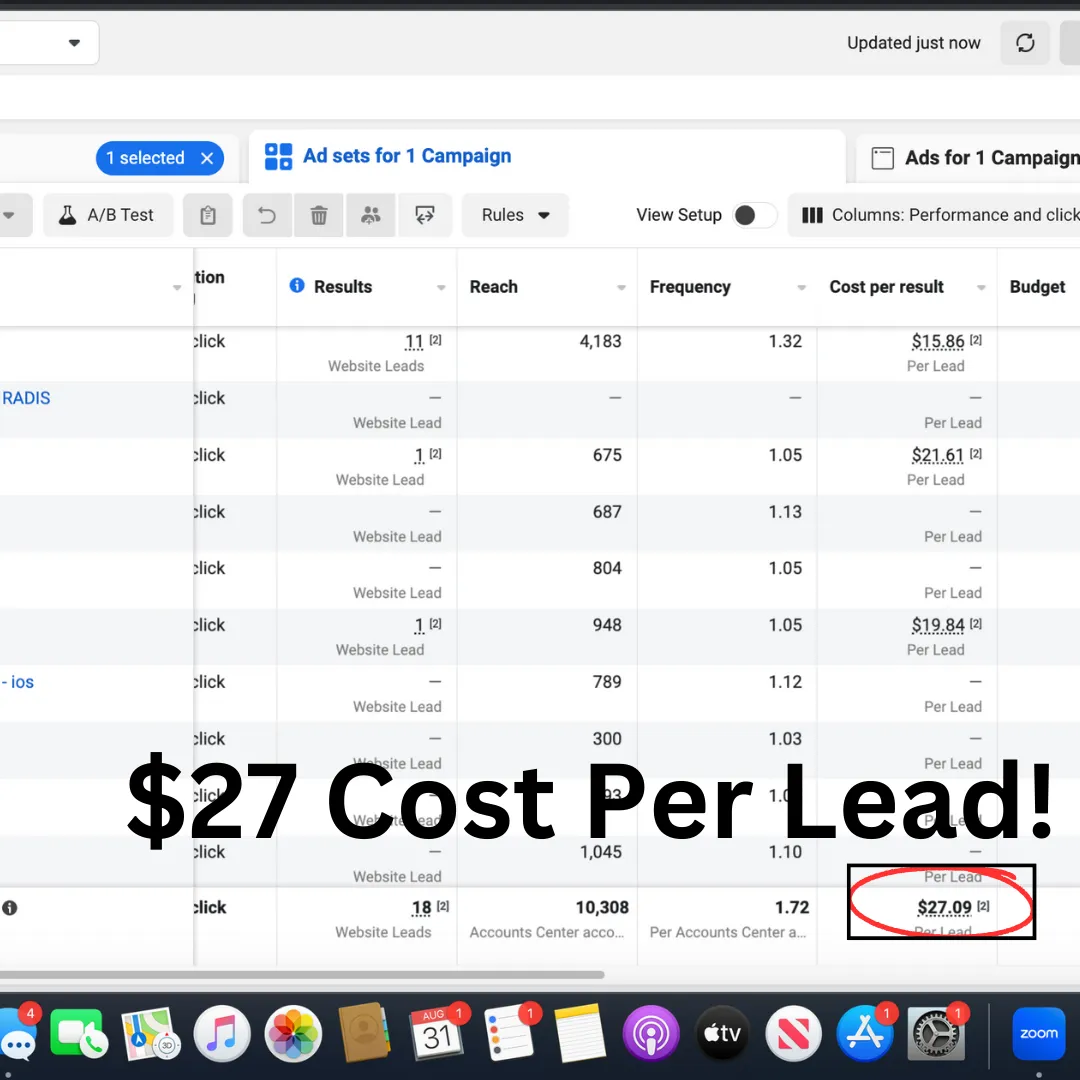Open the dropdown left of A/B Test
Viewport: 1080px width, 1080px height.
10,216
